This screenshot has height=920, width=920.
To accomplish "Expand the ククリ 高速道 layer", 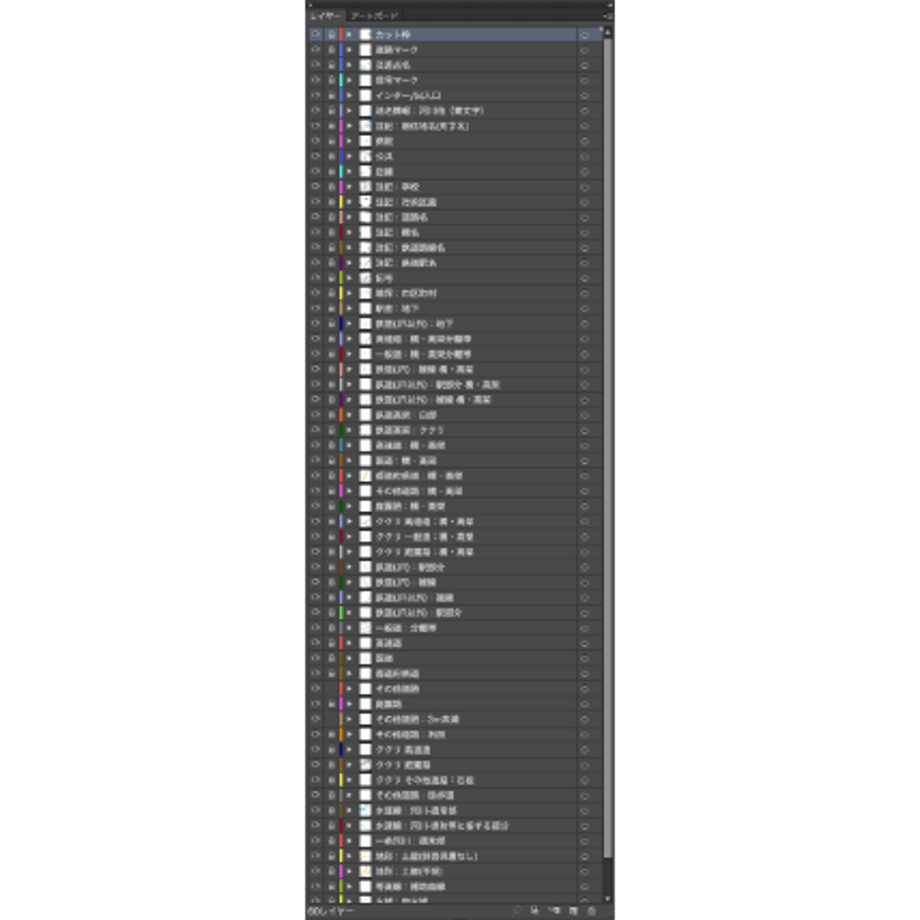I will [x=350, y=750].
